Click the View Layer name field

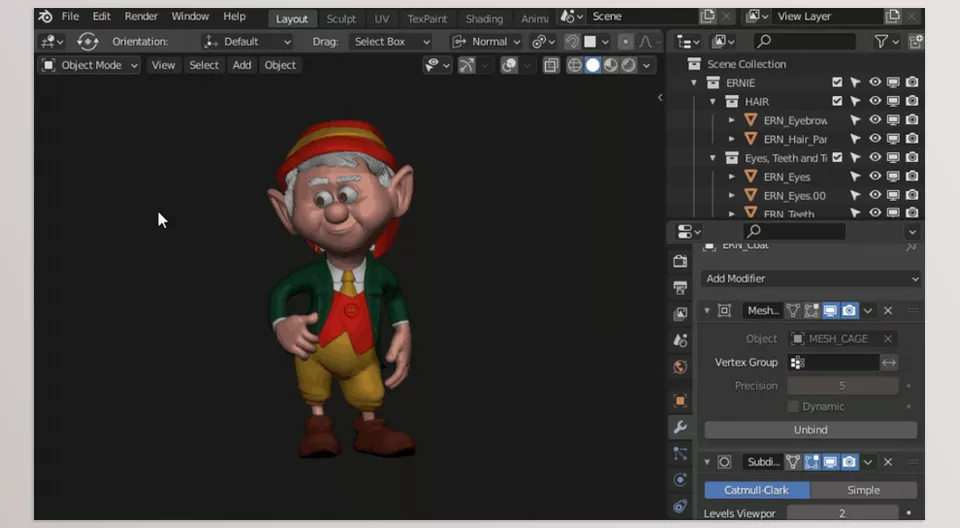click(x=830, y=17)
